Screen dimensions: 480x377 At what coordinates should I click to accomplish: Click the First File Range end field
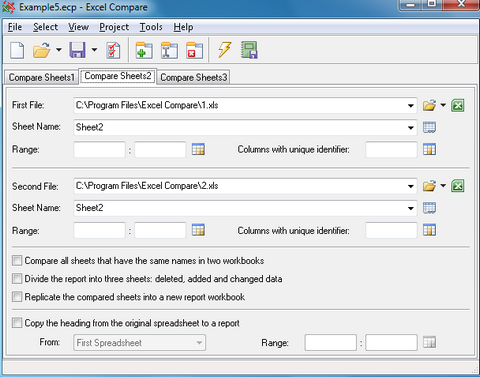pyautogui.click(x=160, y=150)
